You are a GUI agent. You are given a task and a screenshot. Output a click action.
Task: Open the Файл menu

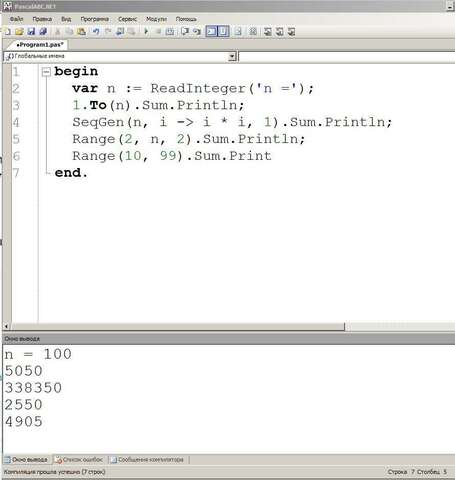(x=16, y=19)
